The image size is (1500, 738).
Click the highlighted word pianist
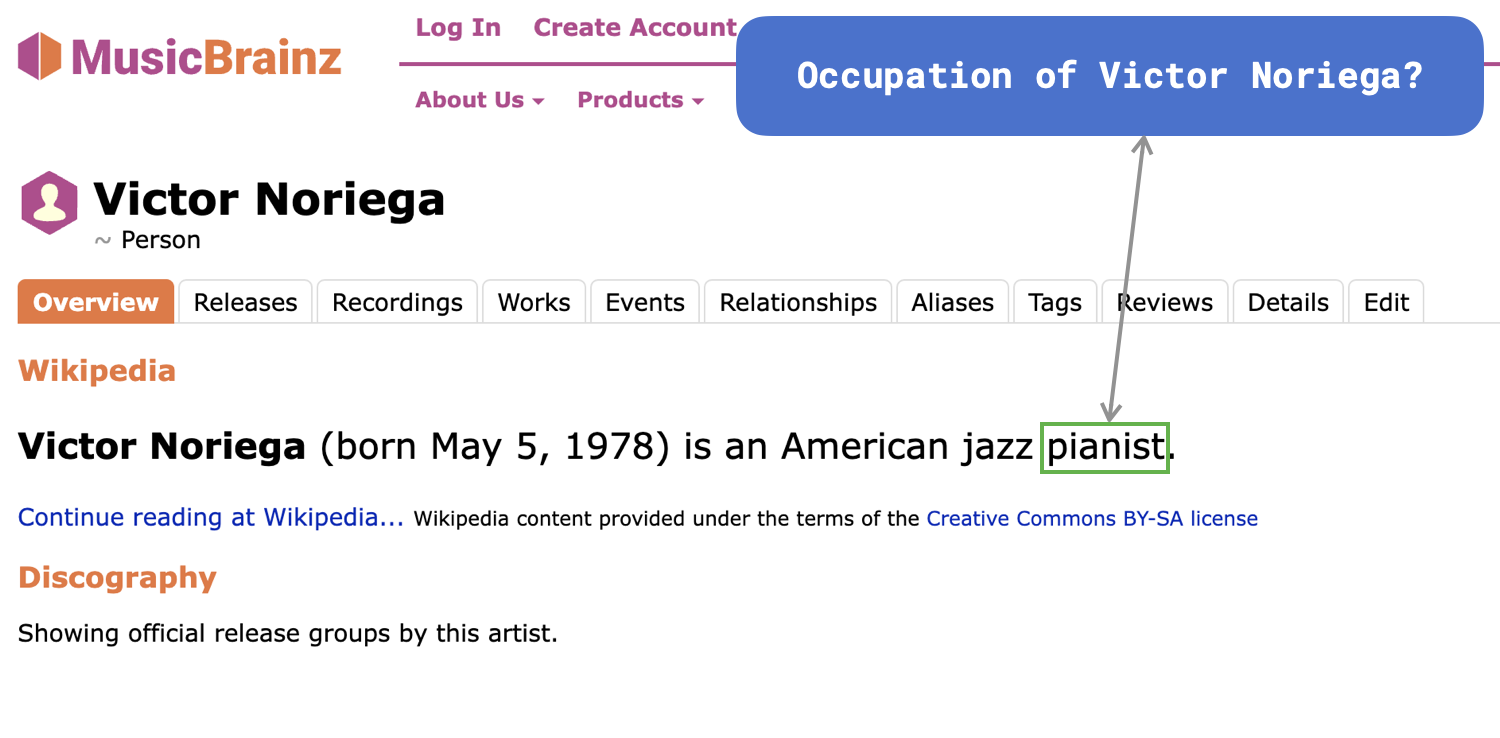pos(1105,447)
